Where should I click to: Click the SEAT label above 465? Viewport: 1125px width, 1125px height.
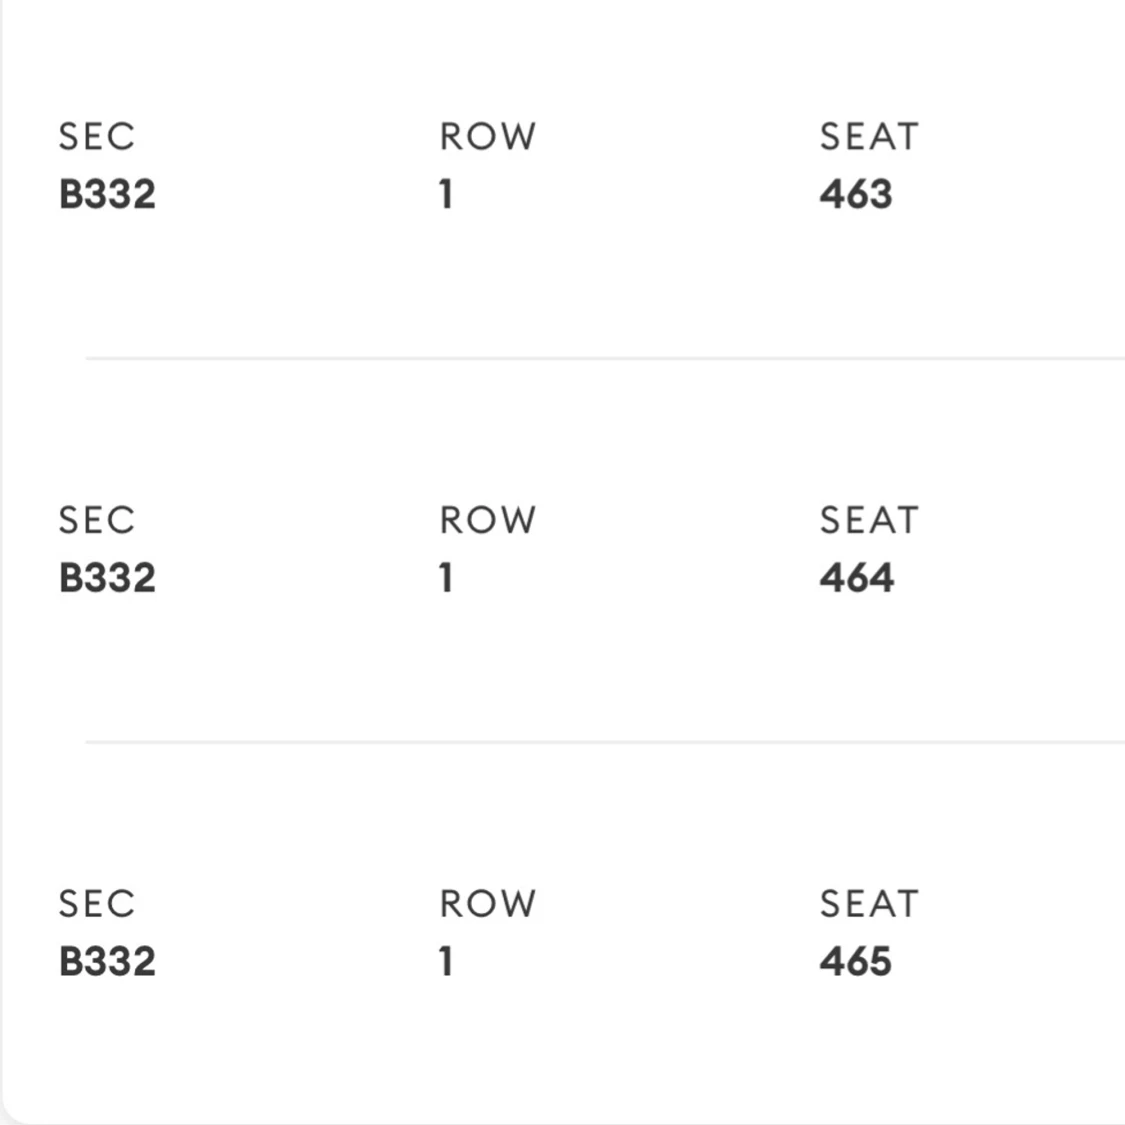[869, 903]
